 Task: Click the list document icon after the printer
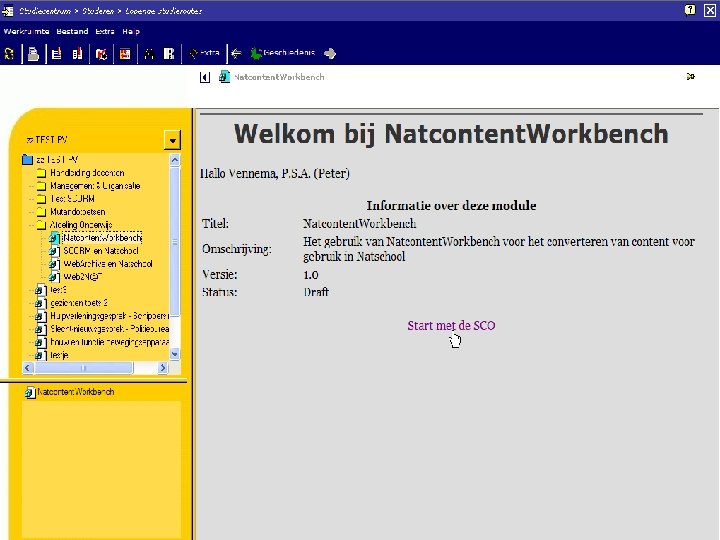coord(56,54)
